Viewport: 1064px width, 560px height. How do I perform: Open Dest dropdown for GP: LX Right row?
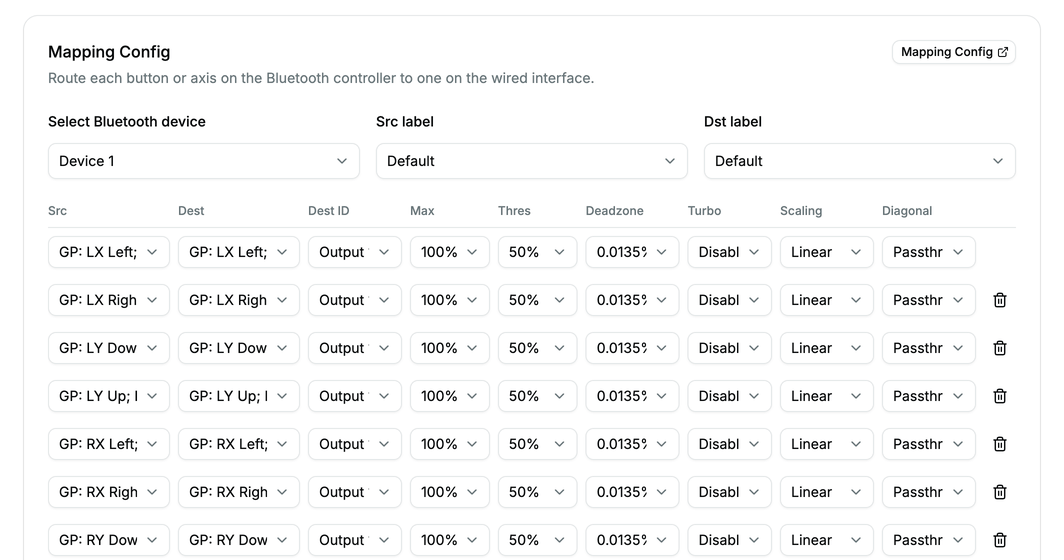(239, 300)
